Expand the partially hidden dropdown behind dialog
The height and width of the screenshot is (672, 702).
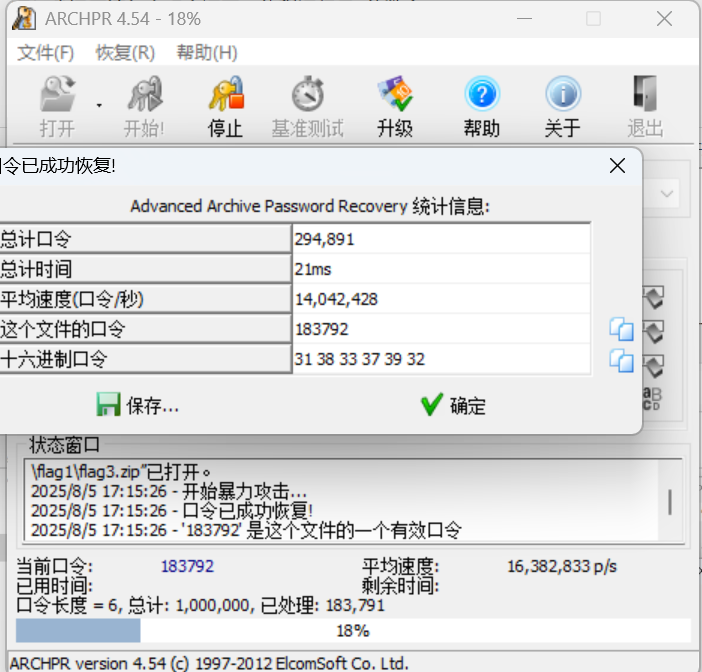pos(667,194)
